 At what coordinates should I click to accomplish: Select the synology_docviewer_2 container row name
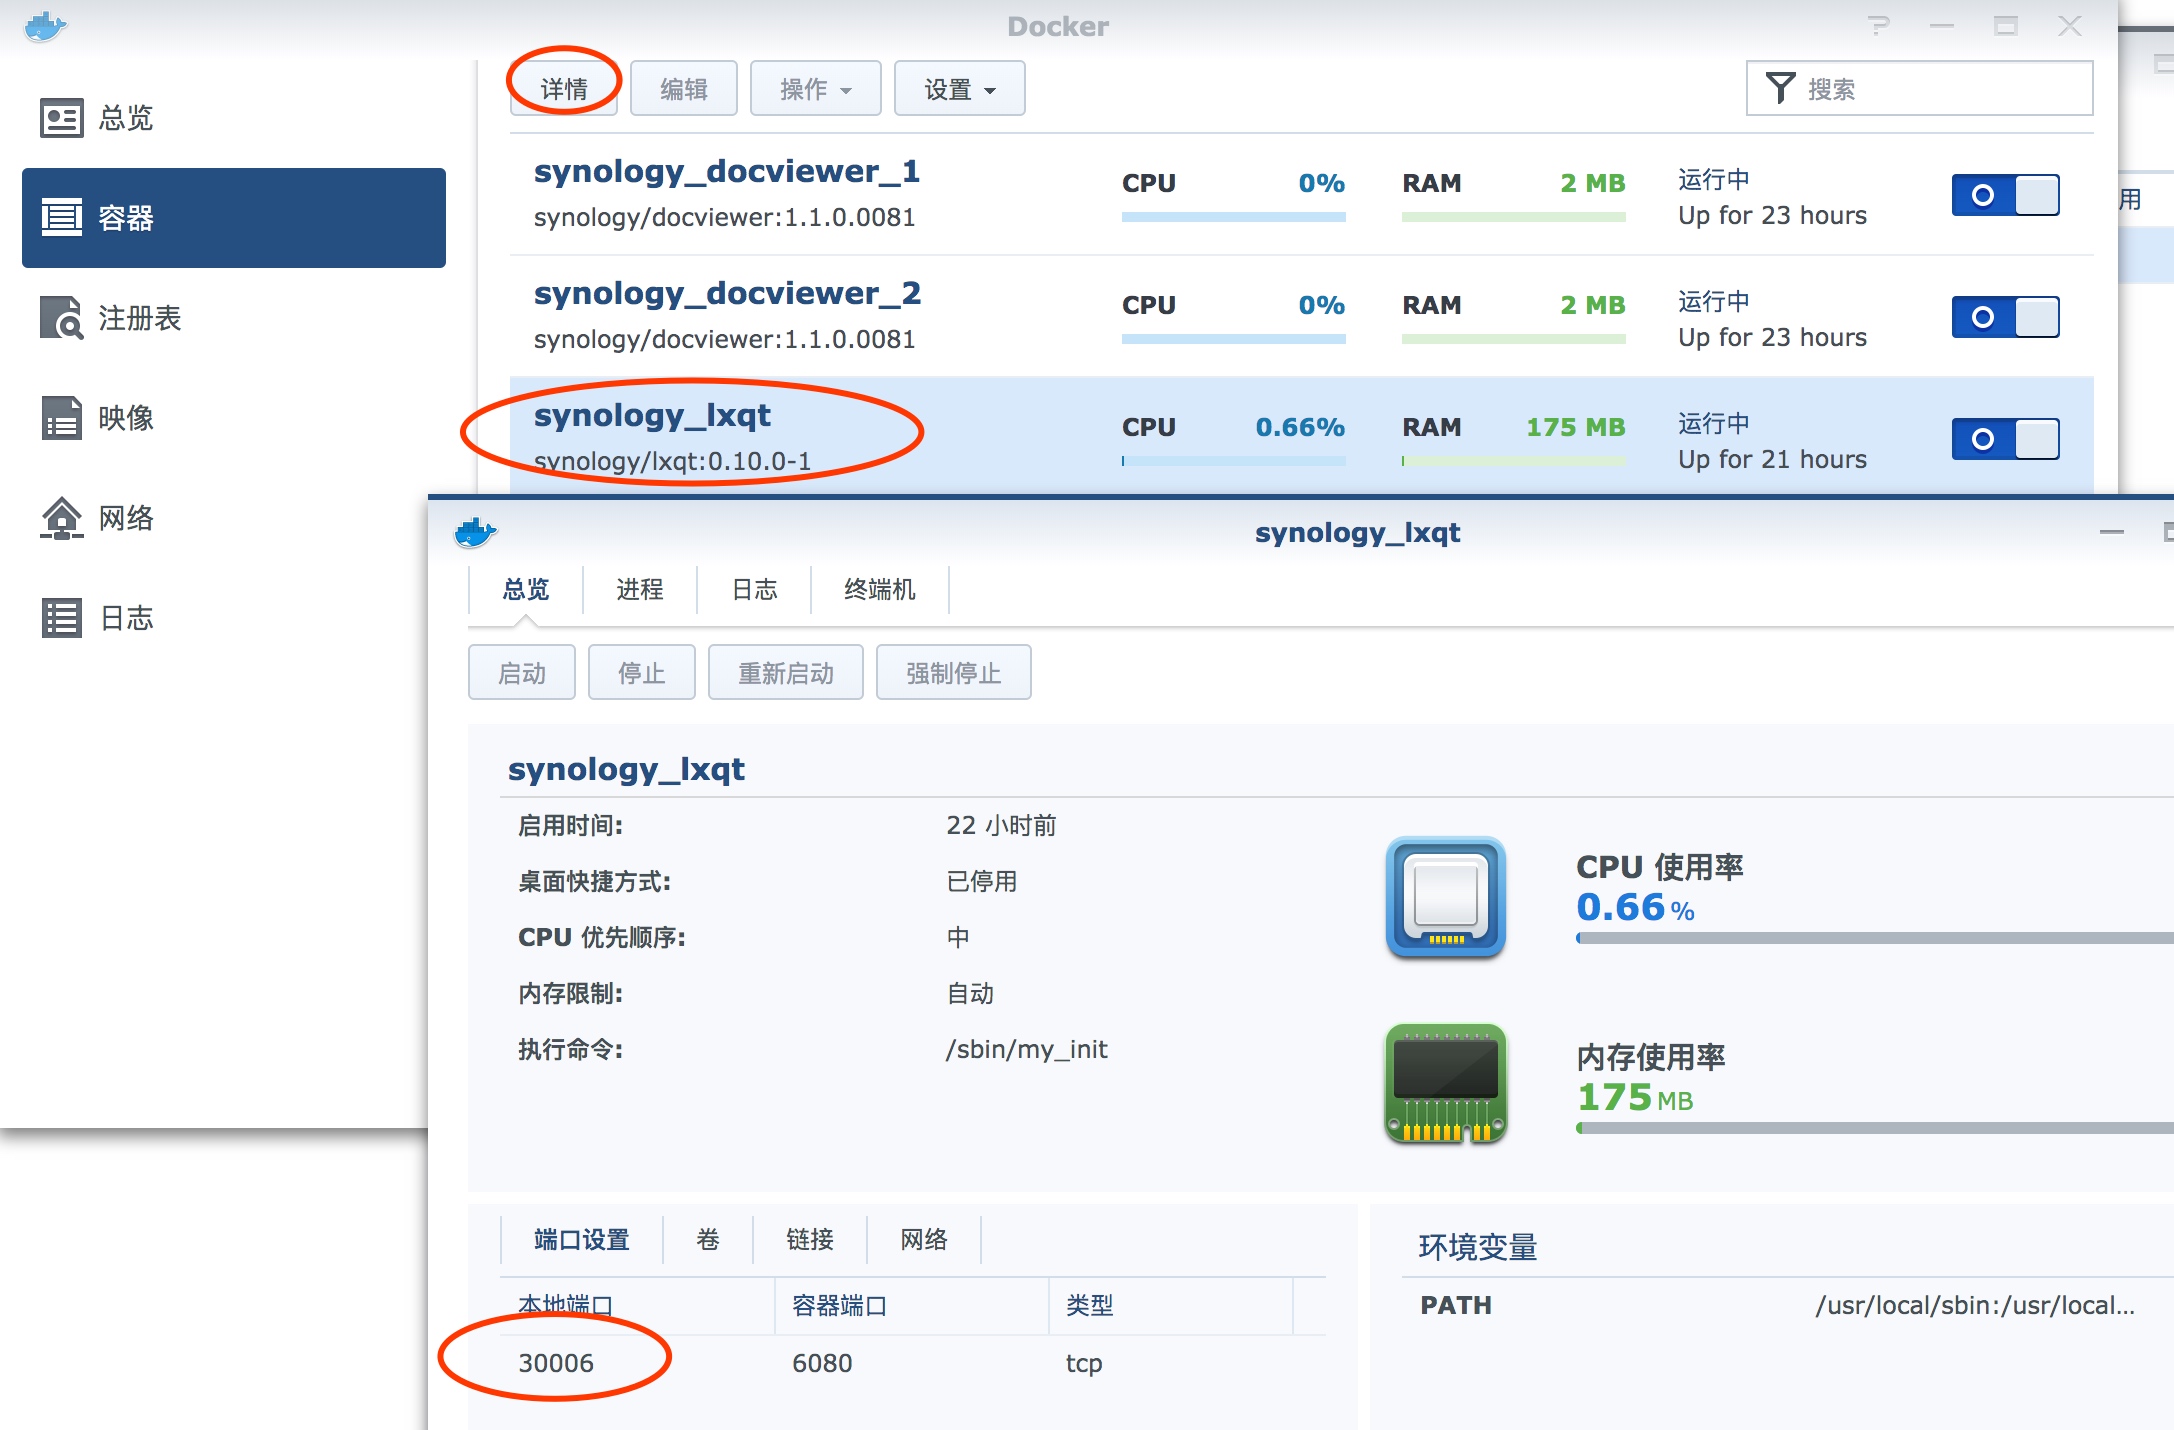click(x=727, y=294)
